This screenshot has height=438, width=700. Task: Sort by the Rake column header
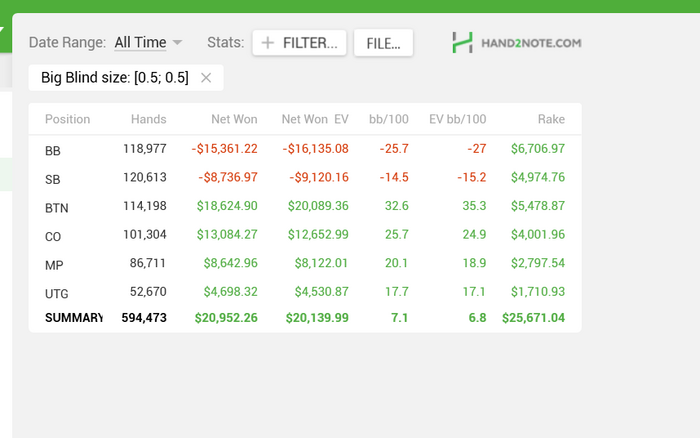pos(551,119)
